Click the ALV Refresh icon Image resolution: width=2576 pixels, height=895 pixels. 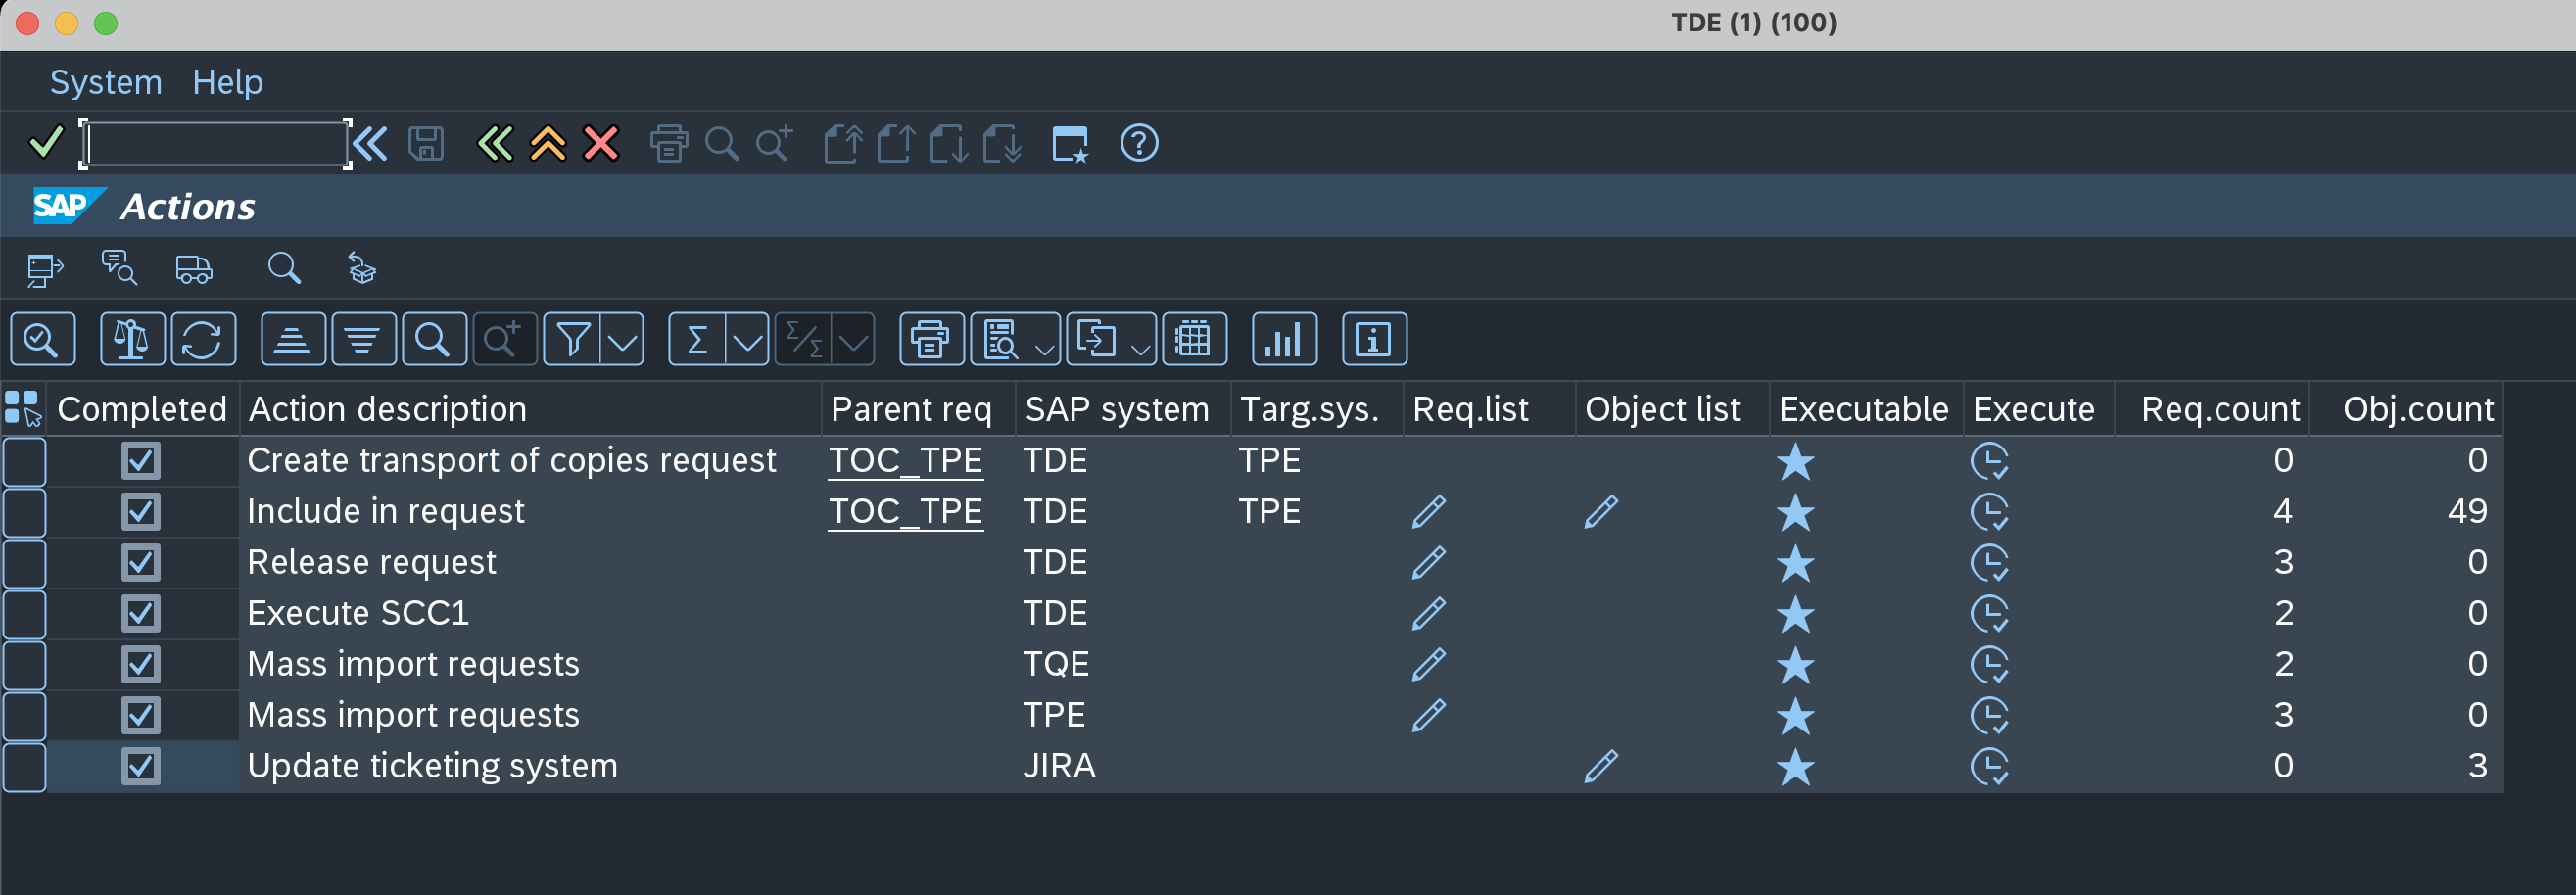[203, 340]
